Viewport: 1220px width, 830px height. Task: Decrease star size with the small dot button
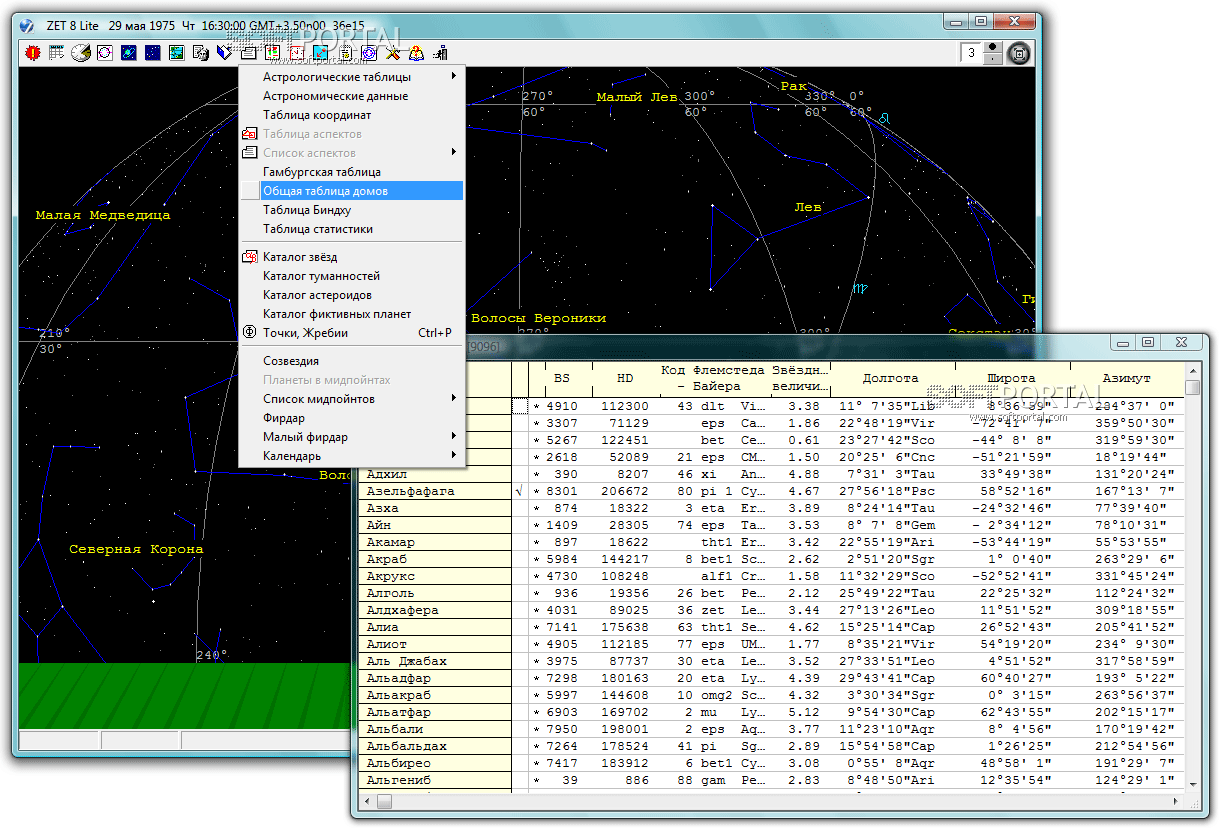[992, 59]
